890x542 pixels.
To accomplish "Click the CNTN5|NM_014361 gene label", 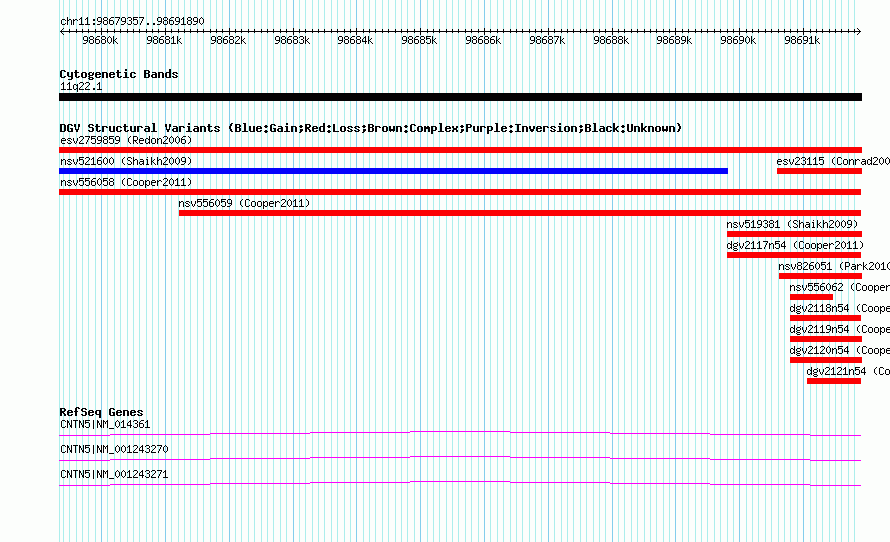I will coord(105,425).
